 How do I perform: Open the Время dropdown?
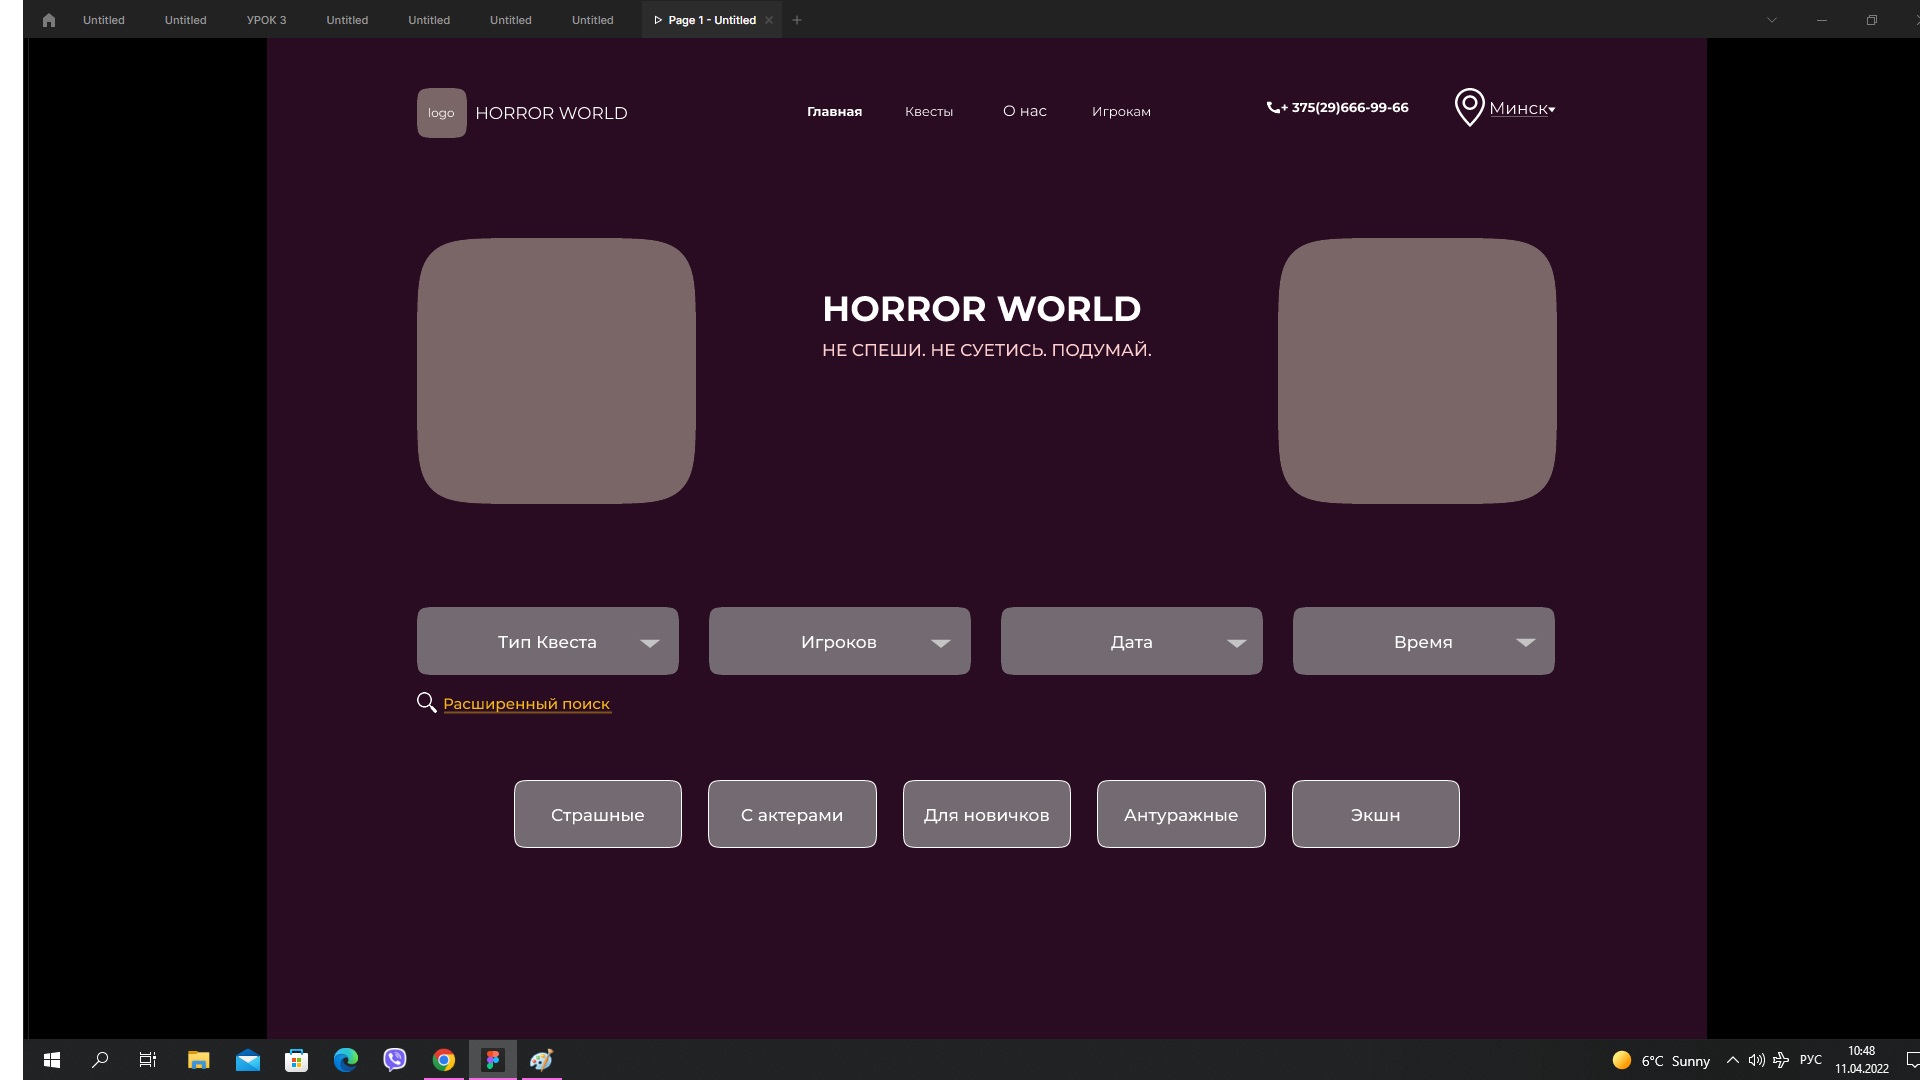pyautogui.click(x=1424, y=641)
